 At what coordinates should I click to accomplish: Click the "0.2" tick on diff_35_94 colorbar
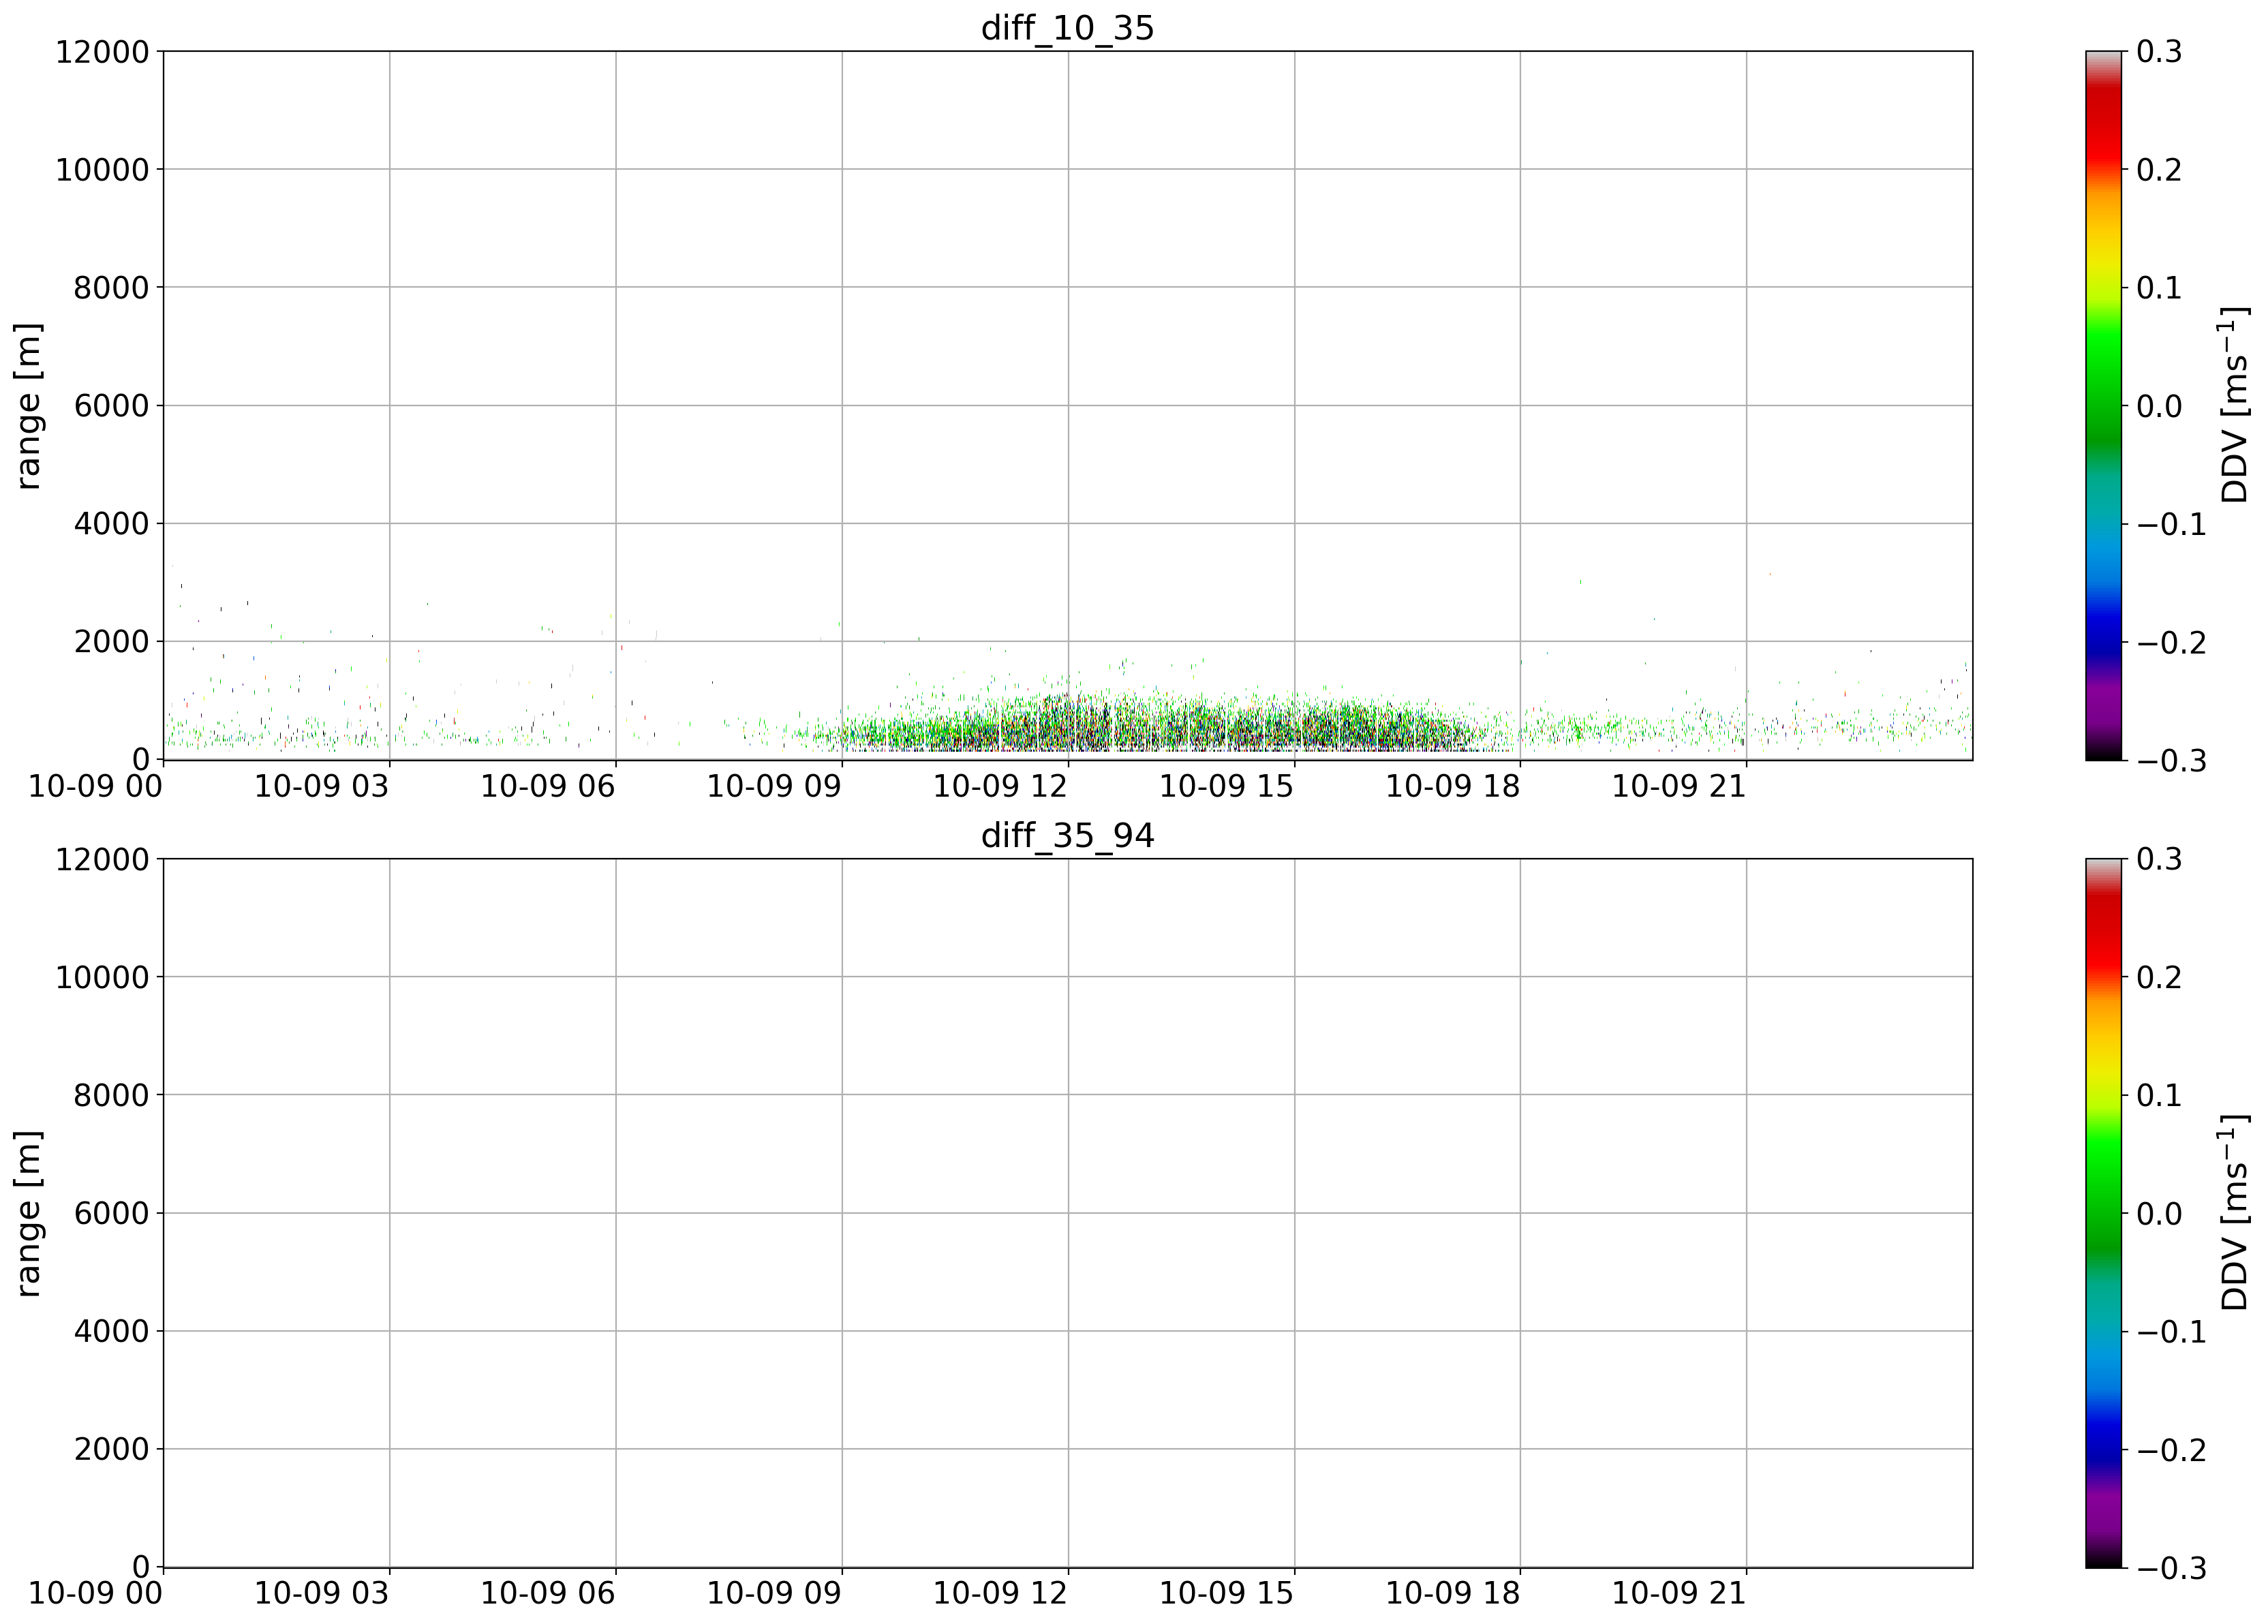click(2160, 977)
